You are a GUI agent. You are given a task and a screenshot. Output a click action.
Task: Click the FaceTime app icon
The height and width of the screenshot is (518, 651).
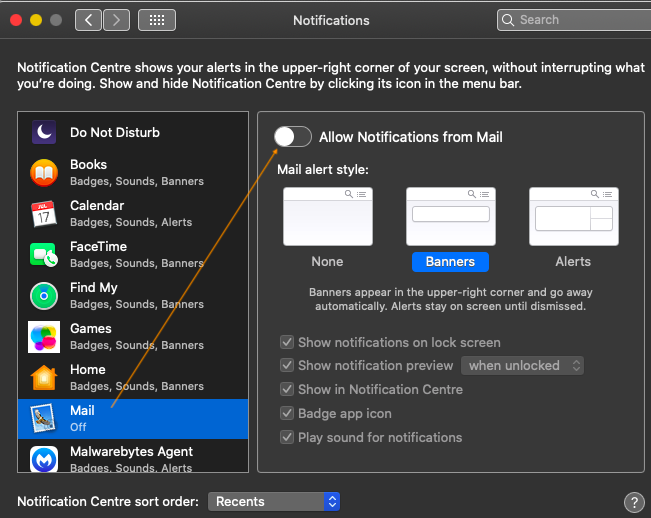click(44, 254)
